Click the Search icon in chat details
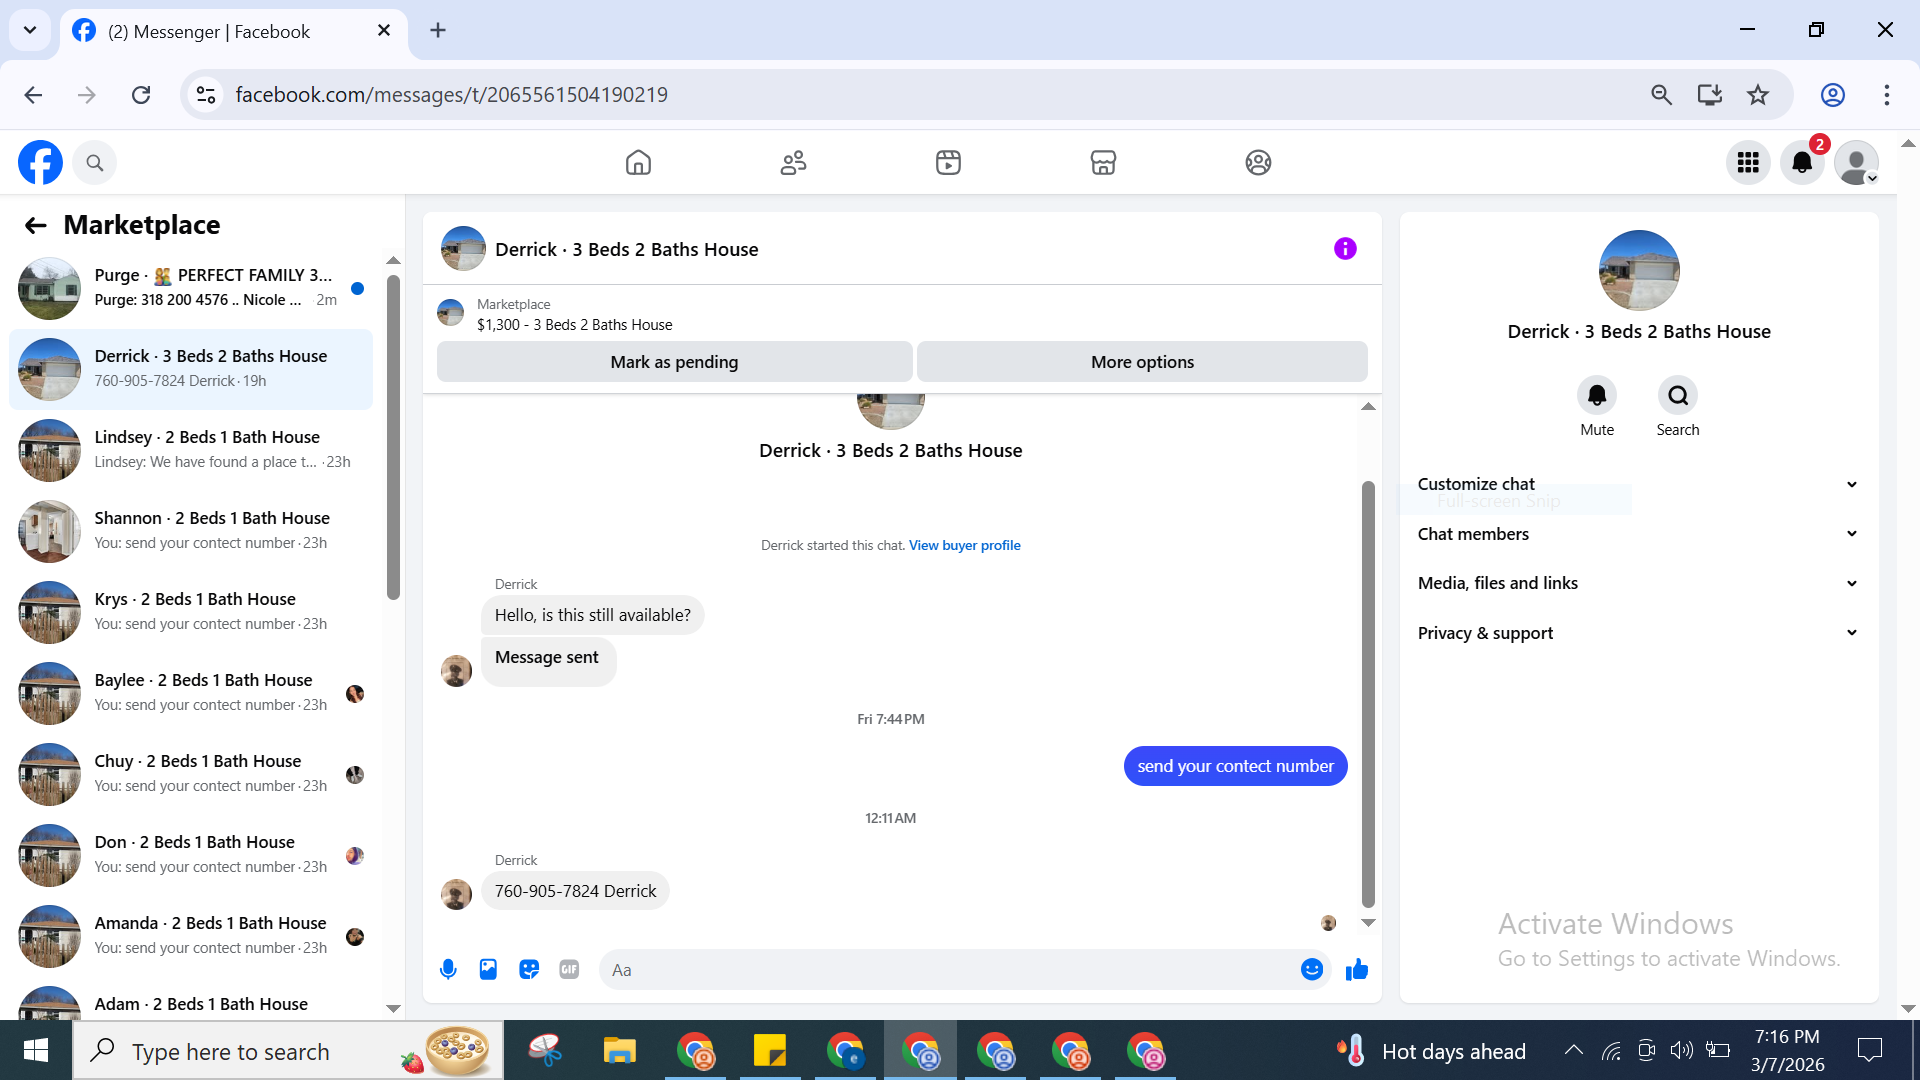The width and height of the screenshot is (1920, 1080). (1678, 396)
